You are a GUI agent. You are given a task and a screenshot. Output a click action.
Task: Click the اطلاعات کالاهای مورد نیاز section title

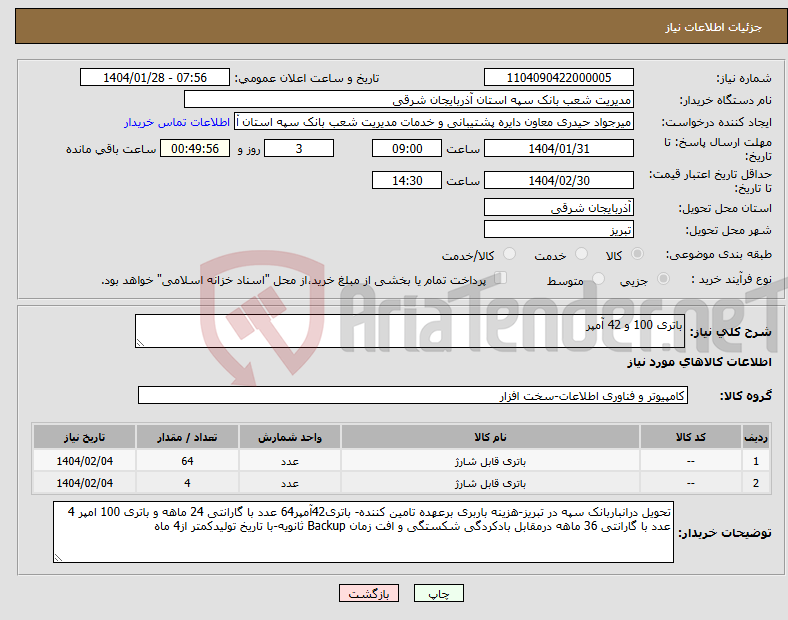[x=699, y=362]
